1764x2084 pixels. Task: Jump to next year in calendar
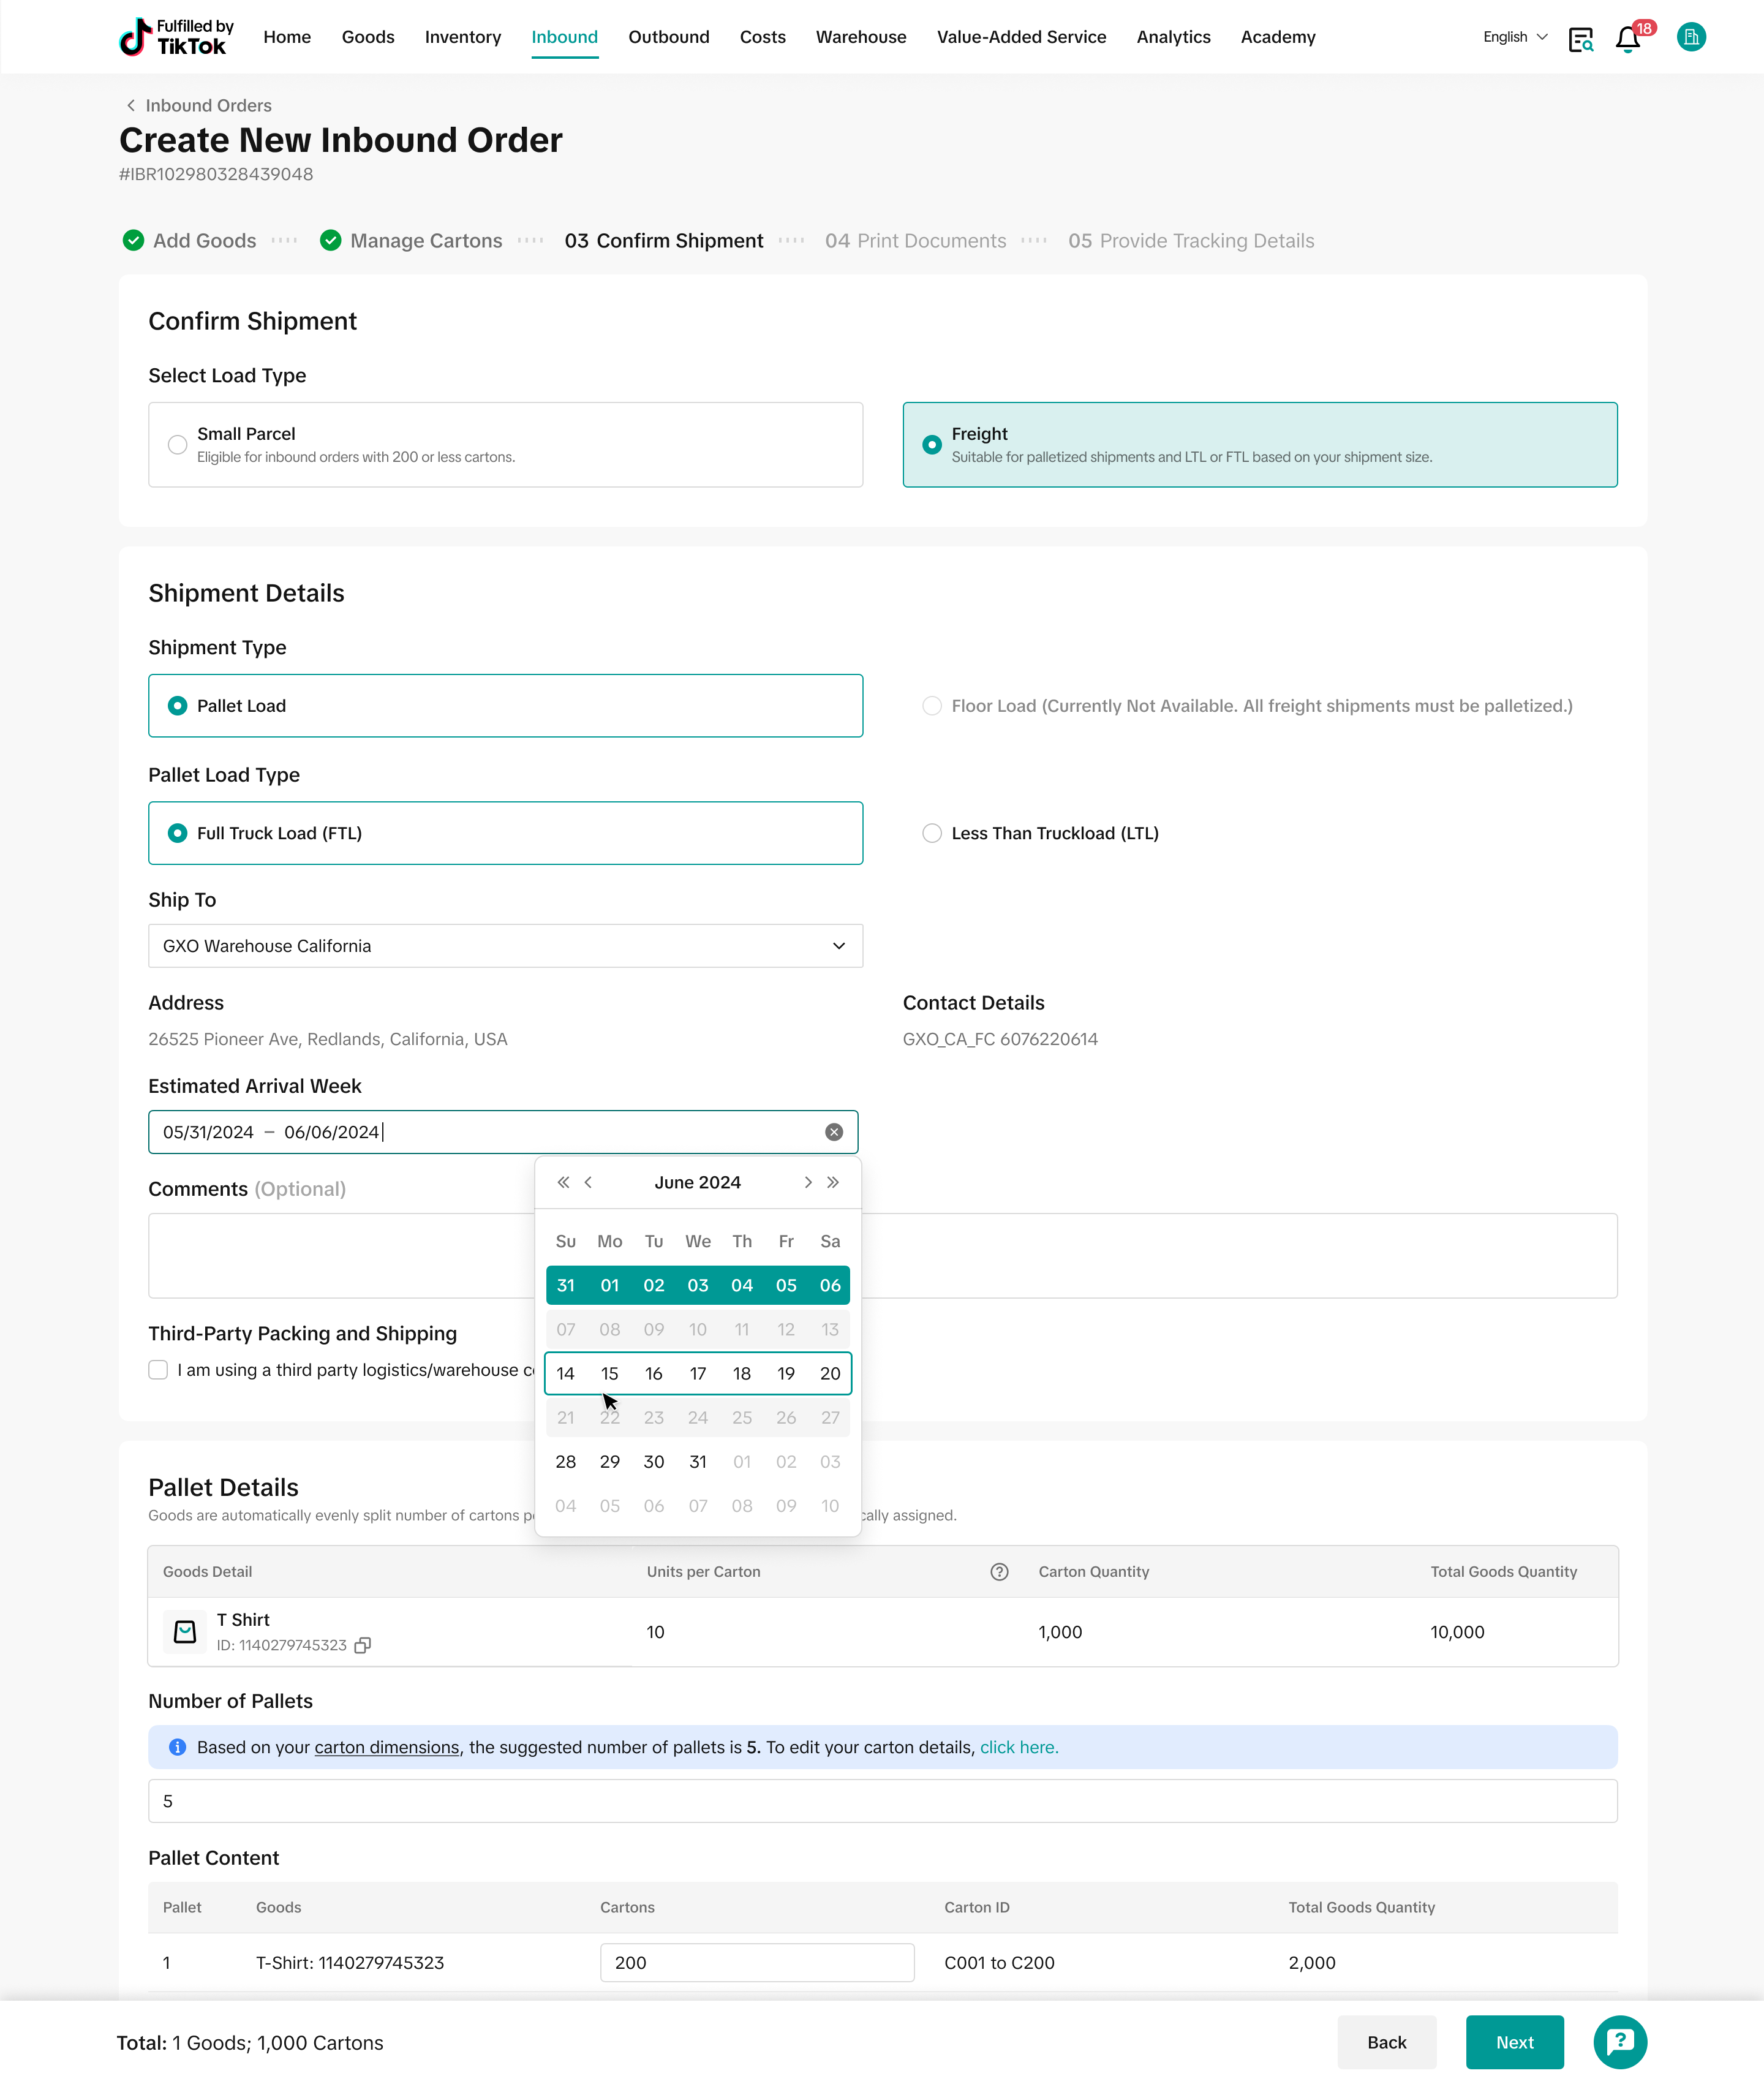point(833,1182)
